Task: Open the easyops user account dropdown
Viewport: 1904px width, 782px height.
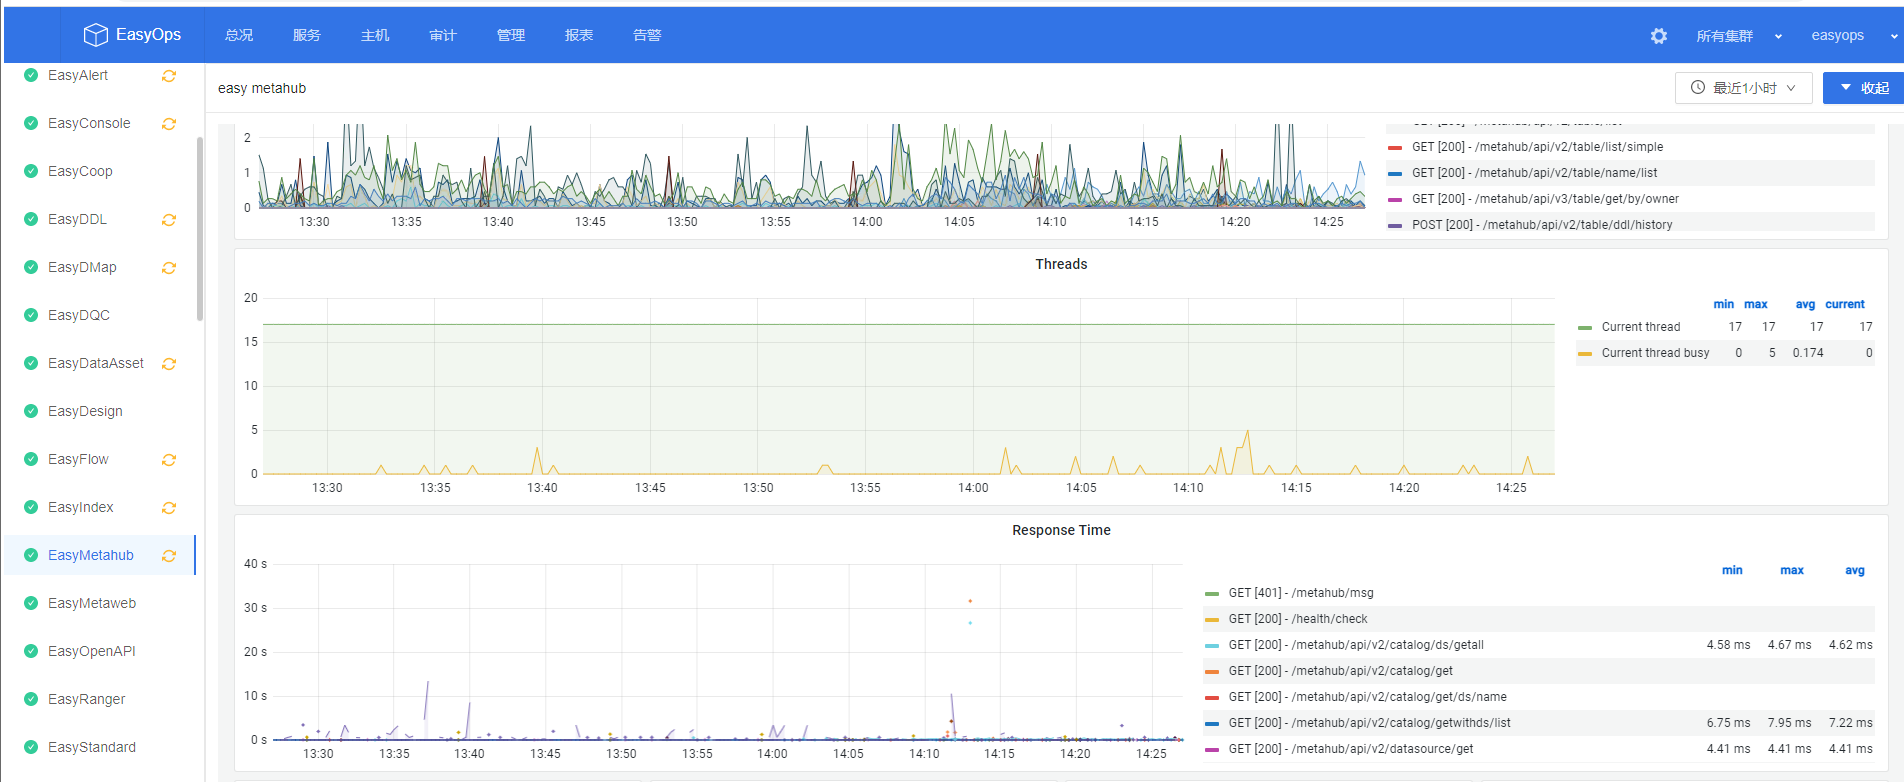Action: click(1853, 36)
